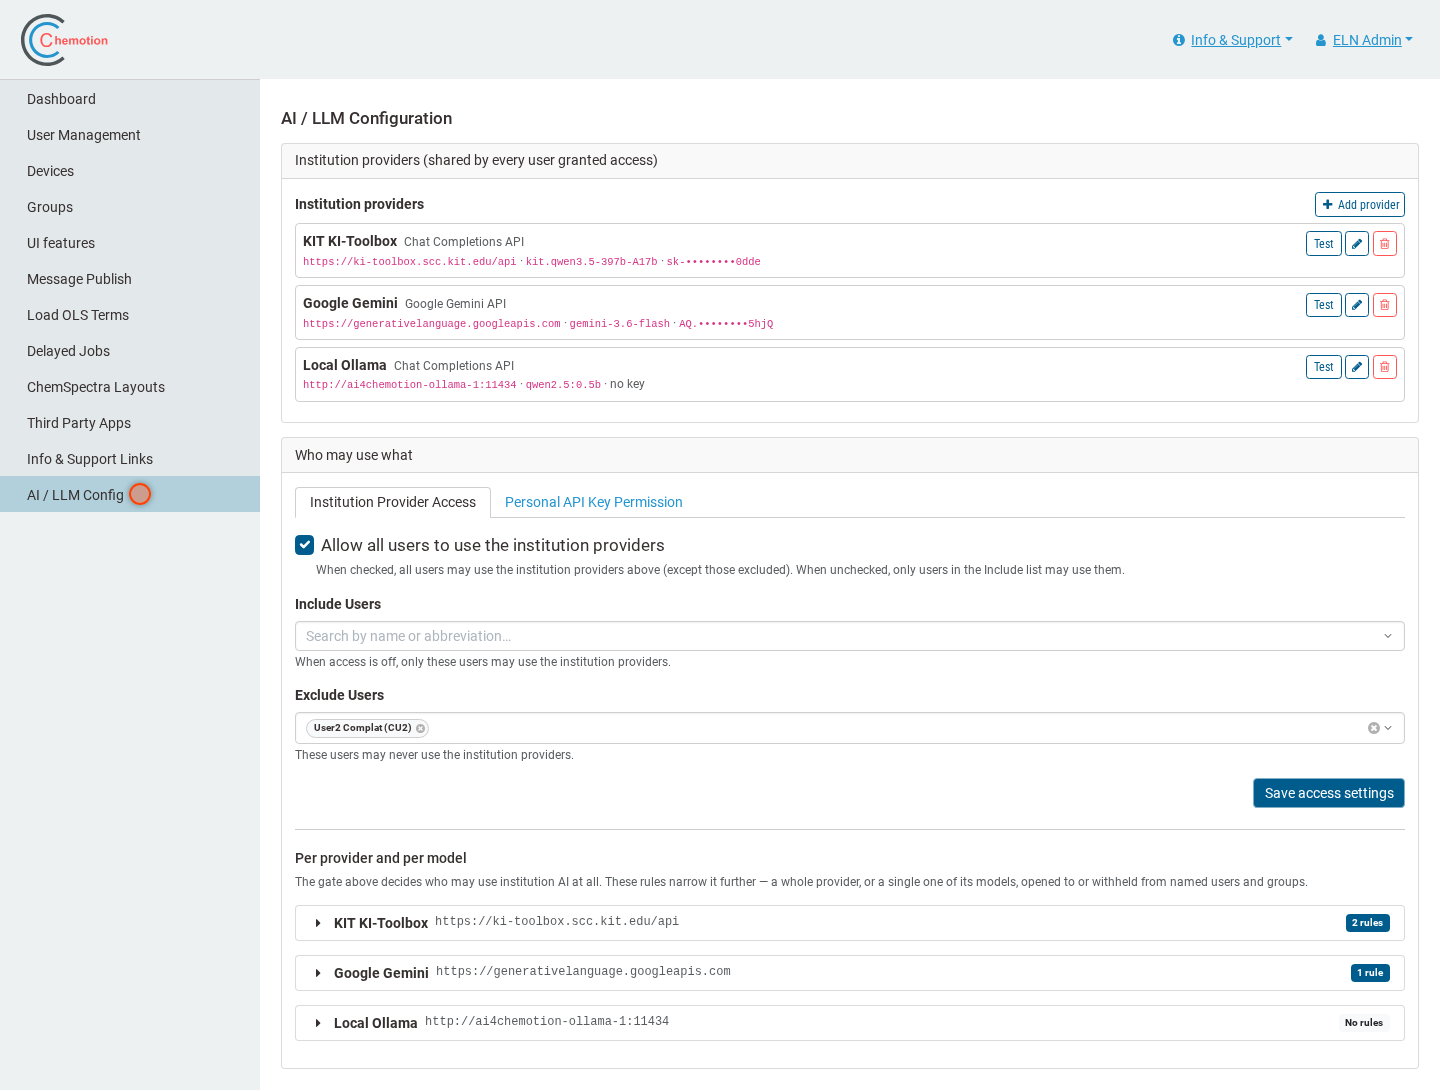The width and height of the screenshot is (1440, 1090).
Task: Edit the Local Ollama provider
Action: click(x=1357, y=367)
